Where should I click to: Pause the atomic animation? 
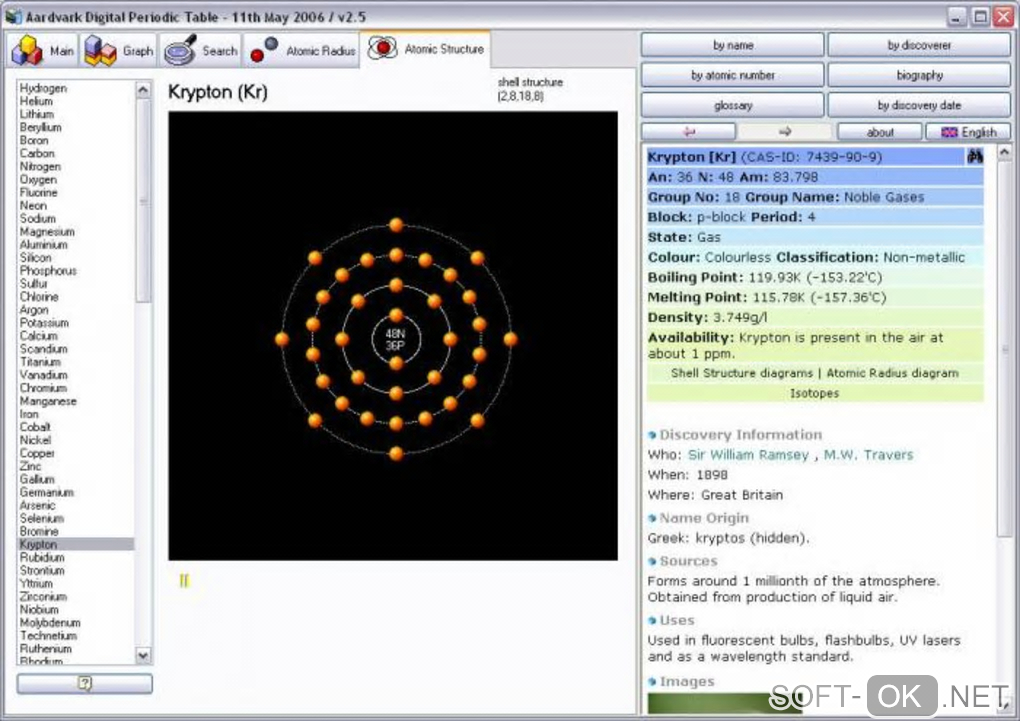[x=184, y=580]
